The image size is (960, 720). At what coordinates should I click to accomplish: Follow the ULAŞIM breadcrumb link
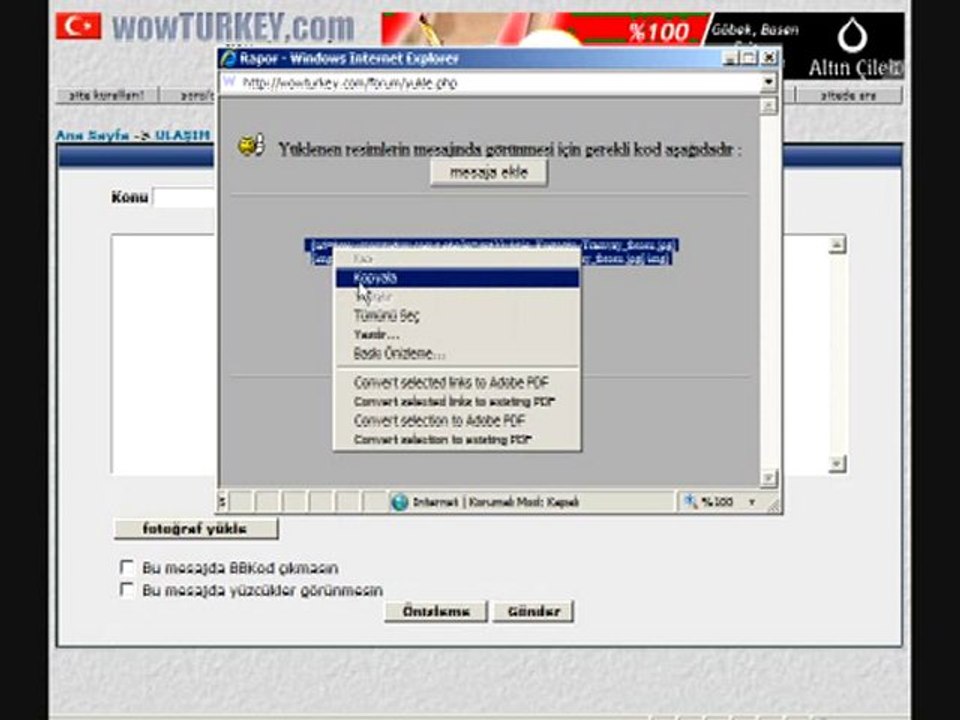[182, 135]
